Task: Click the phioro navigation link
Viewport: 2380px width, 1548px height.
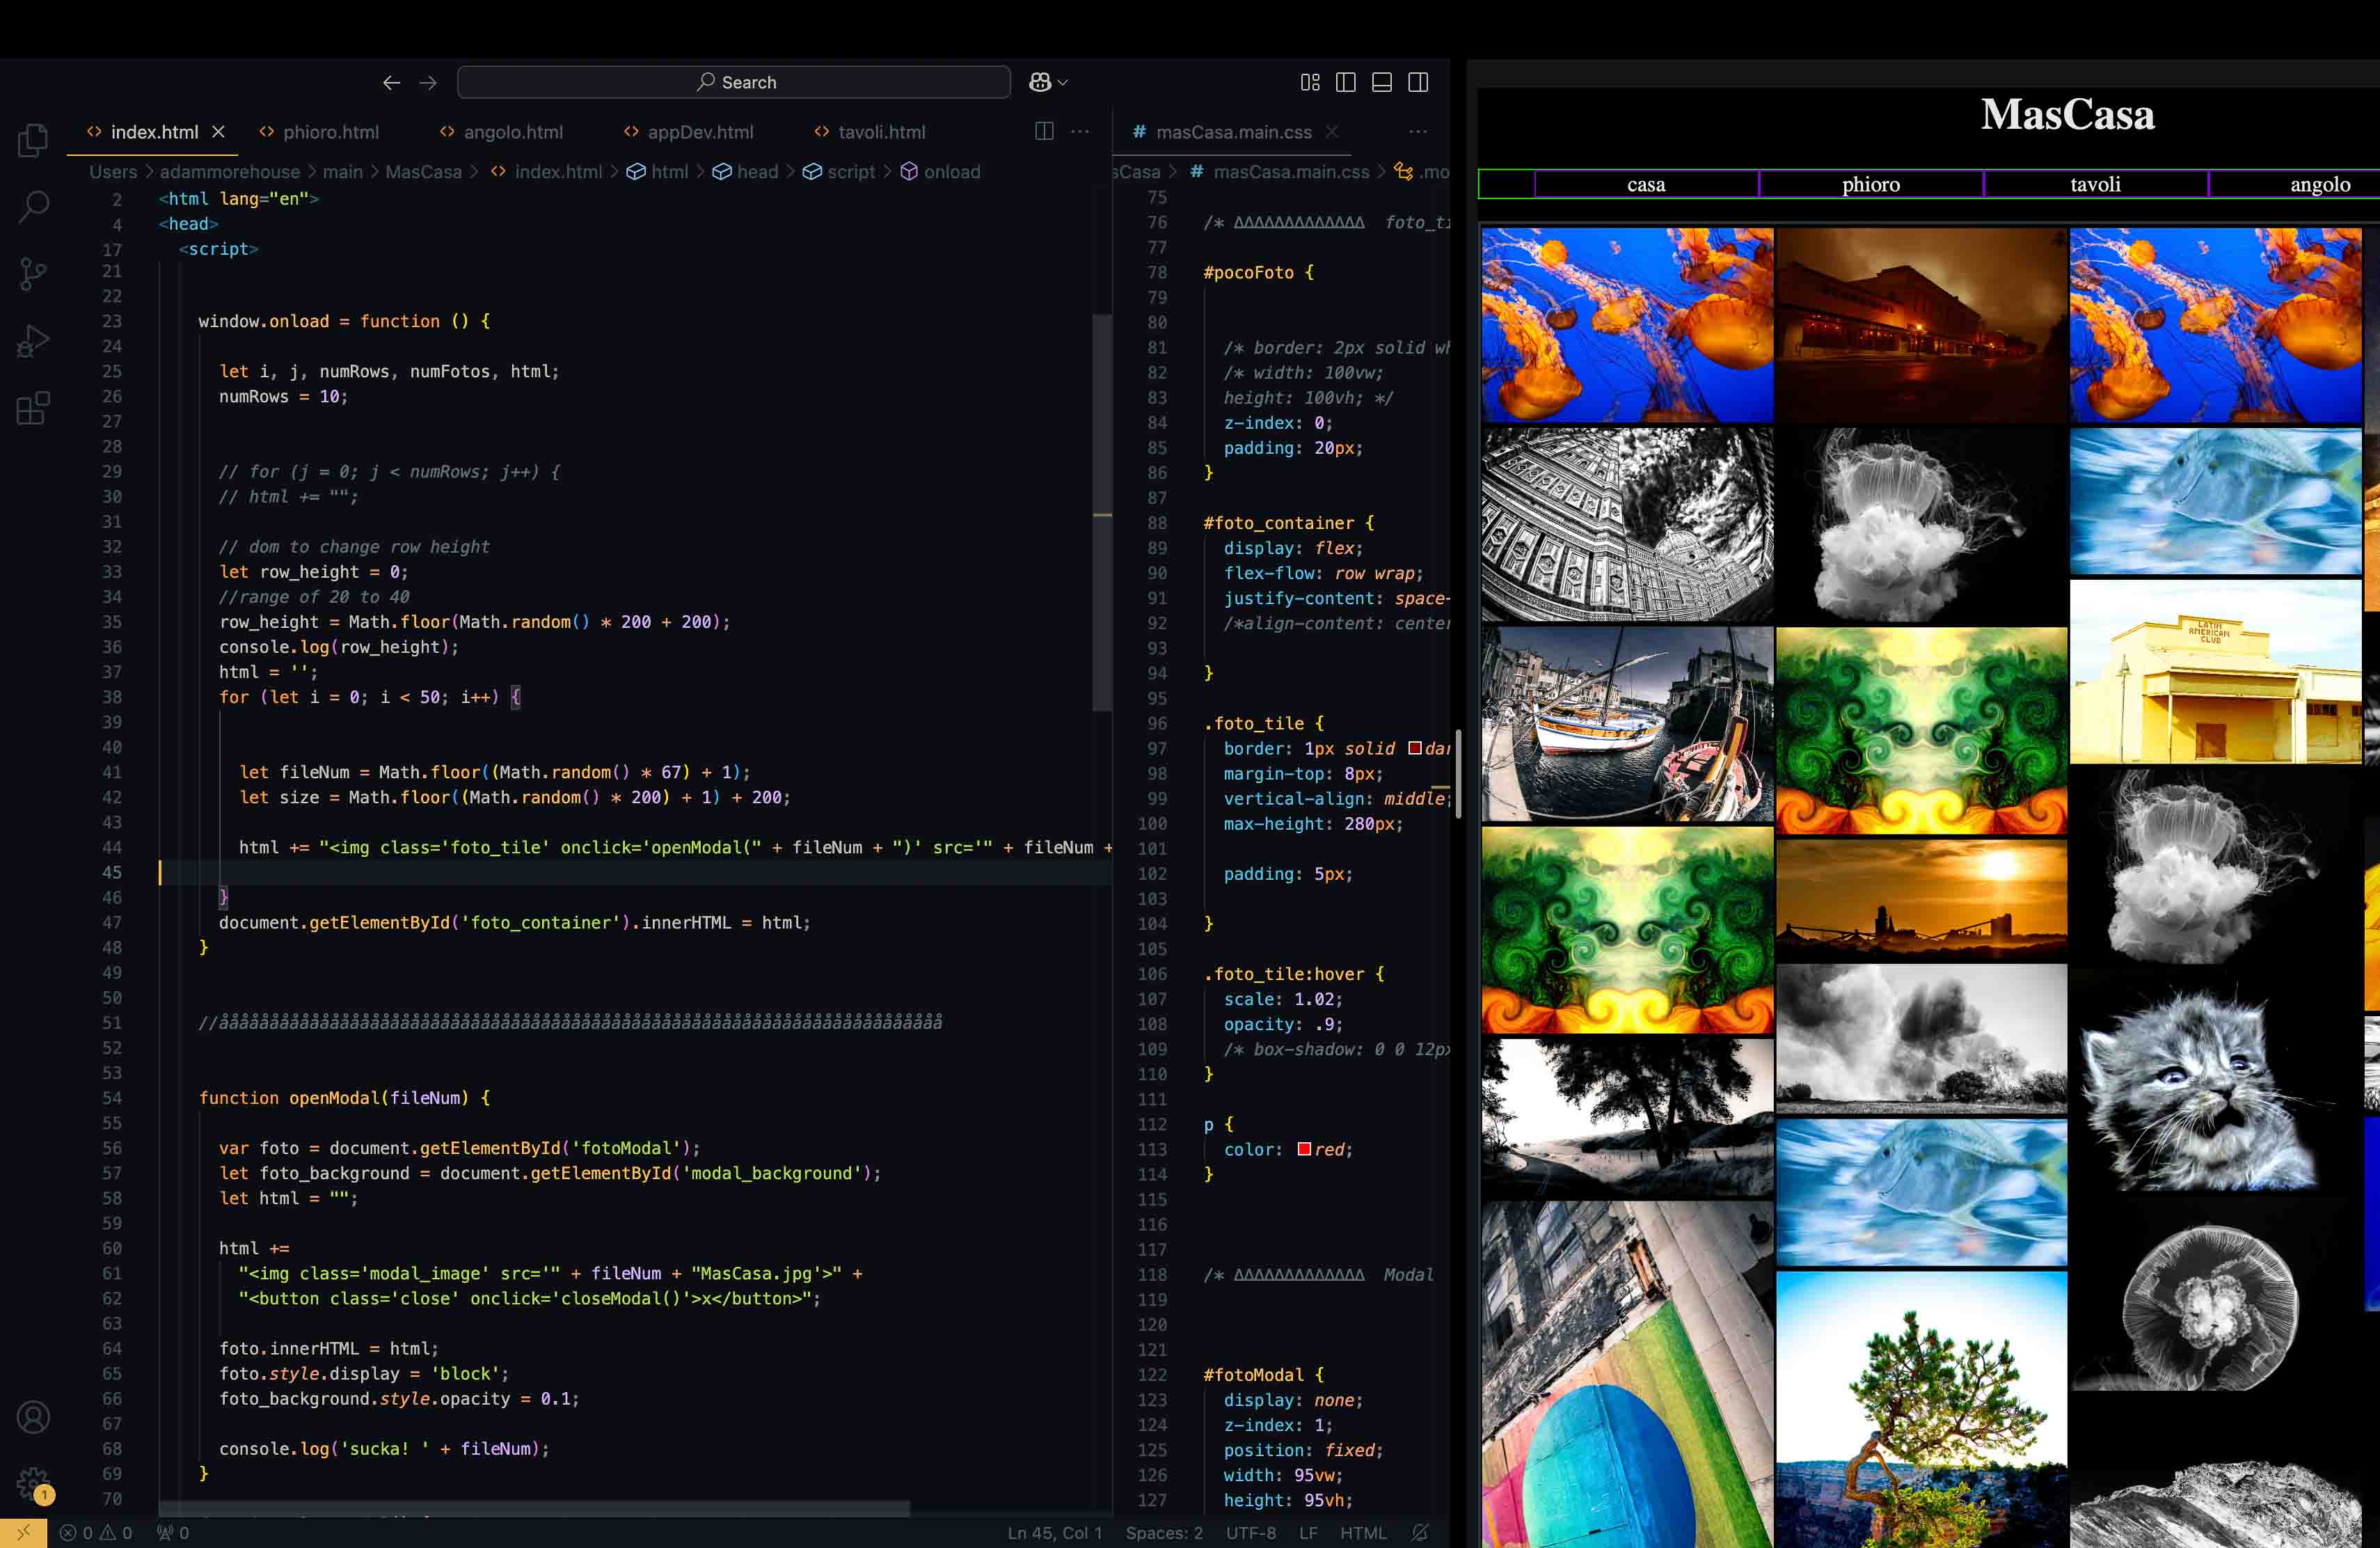Action: point(1870,184)
